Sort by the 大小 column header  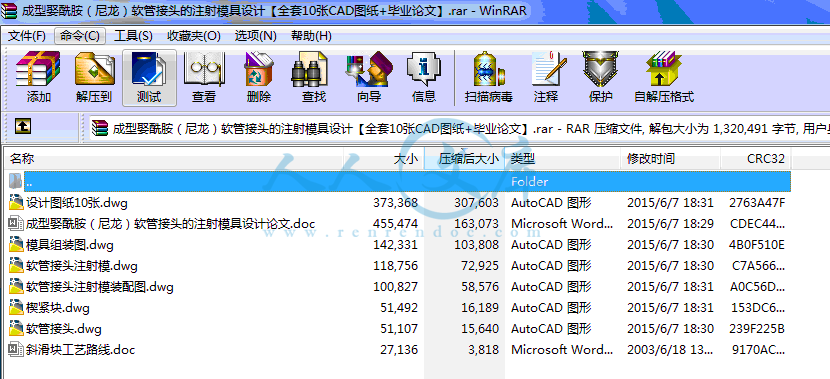[x=384, y=159]
